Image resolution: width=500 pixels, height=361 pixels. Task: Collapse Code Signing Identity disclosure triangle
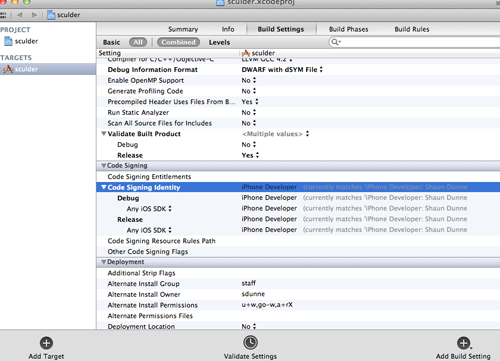click(104, 187)
